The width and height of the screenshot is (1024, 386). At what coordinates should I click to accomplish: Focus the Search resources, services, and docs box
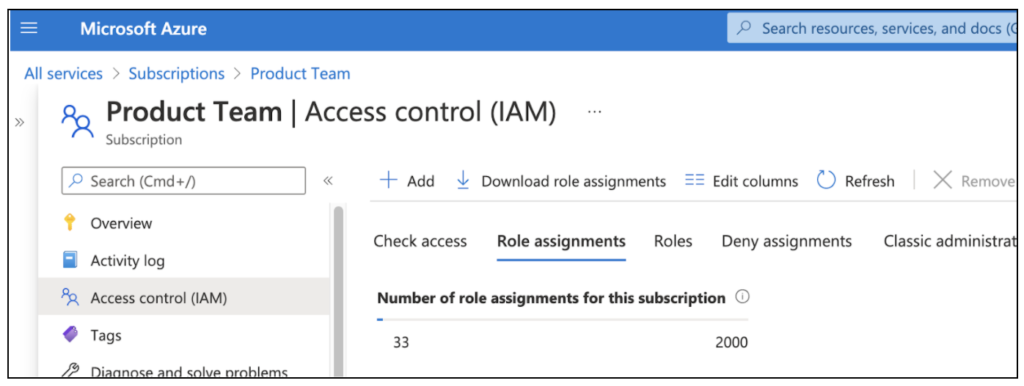pyautogui.click(x=871, y=29)
